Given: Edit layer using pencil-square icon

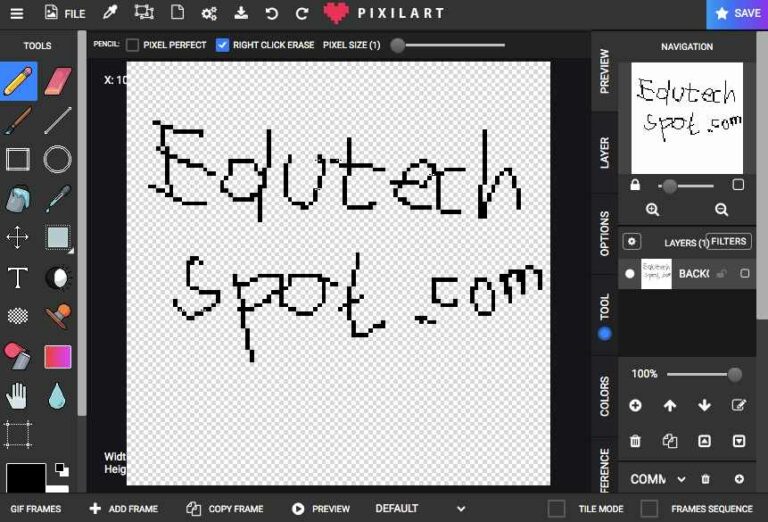Looking at the screenshot, I should 739,405.
